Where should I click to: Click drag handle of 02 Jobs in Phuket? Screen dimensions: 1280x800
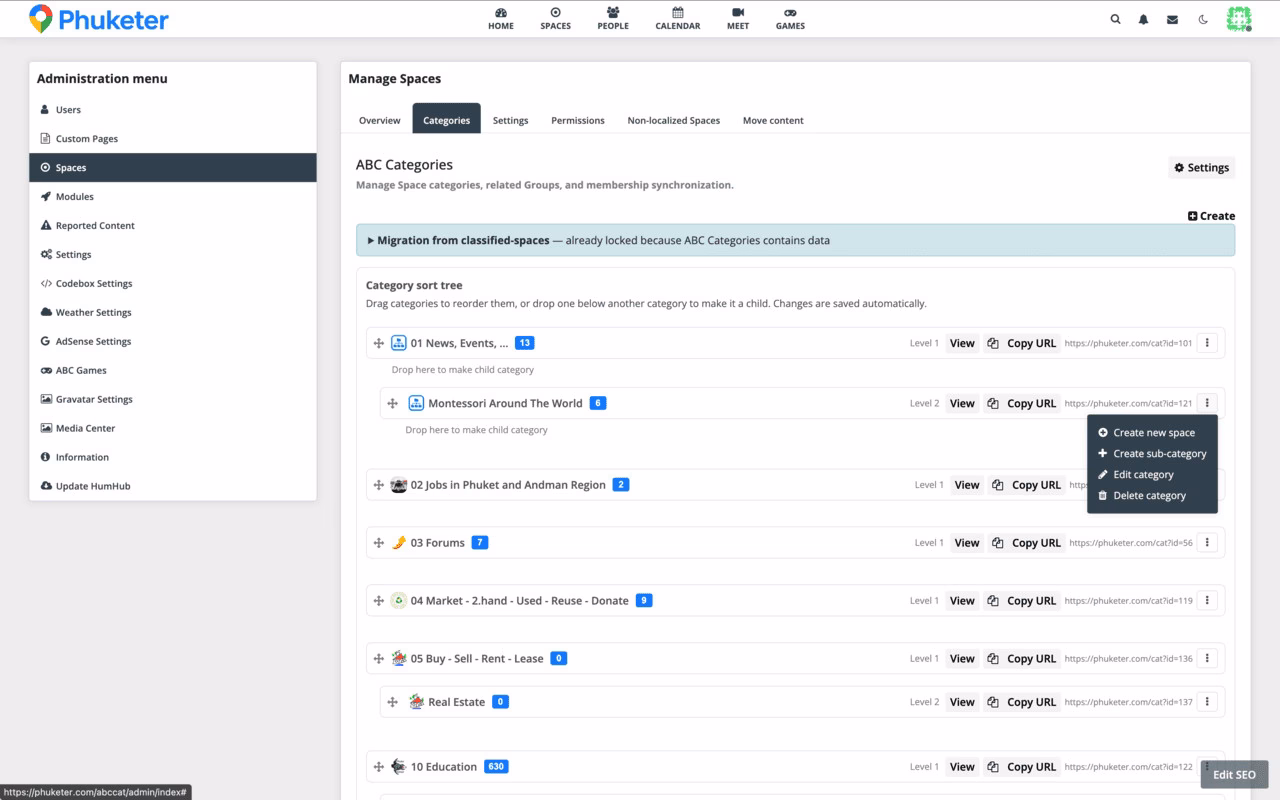tap(379, 485)
